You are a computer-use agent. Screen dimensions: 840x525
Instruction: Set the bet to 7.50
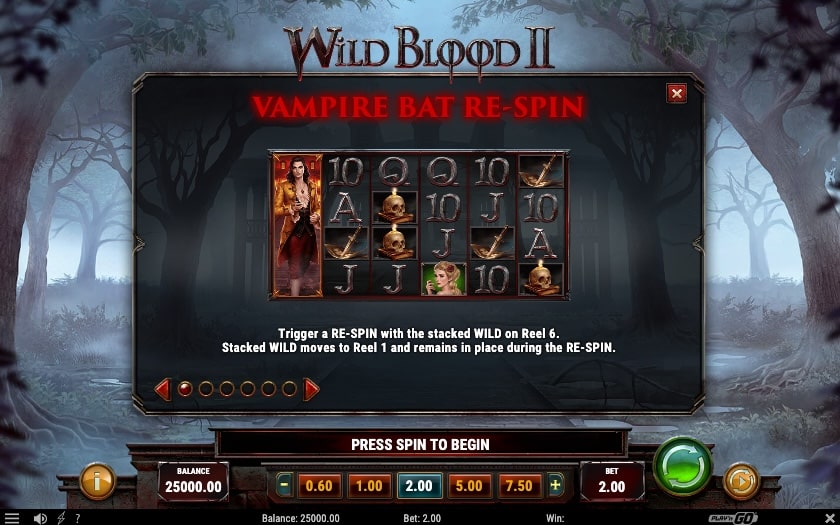click(519, 486)
